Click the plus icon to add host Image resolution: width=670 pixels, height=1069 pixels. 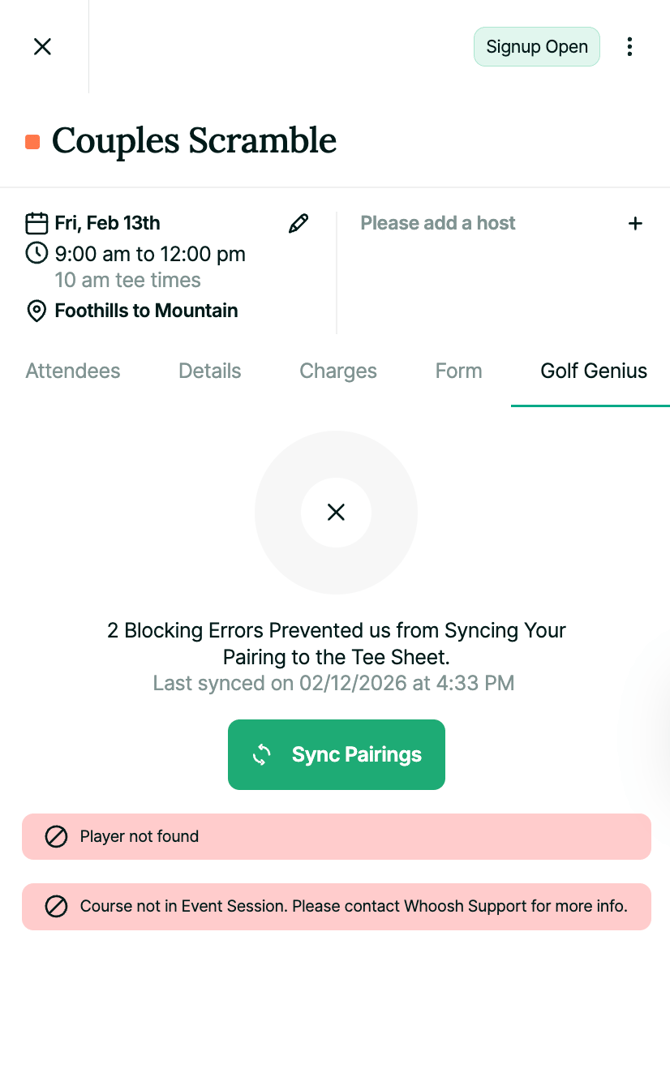click(x=635, y=223)
